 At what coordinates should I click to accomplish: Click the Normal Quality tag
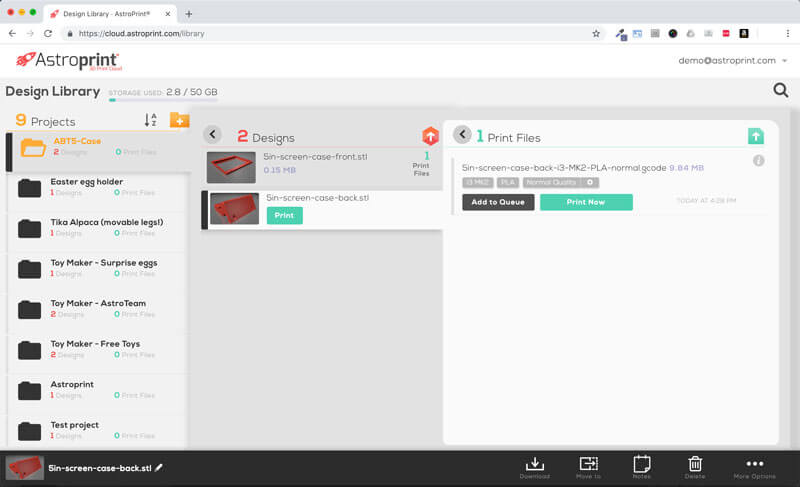click(561, 183)
